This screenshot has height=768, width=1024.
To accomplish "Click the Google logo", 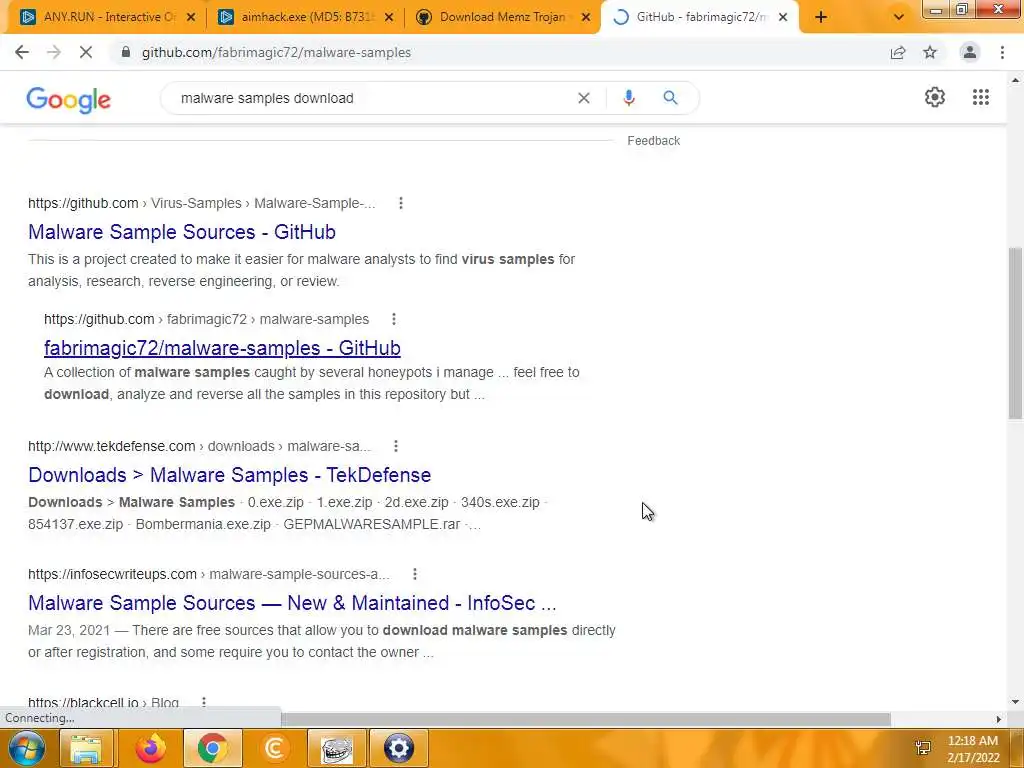I will coord(69,99).
